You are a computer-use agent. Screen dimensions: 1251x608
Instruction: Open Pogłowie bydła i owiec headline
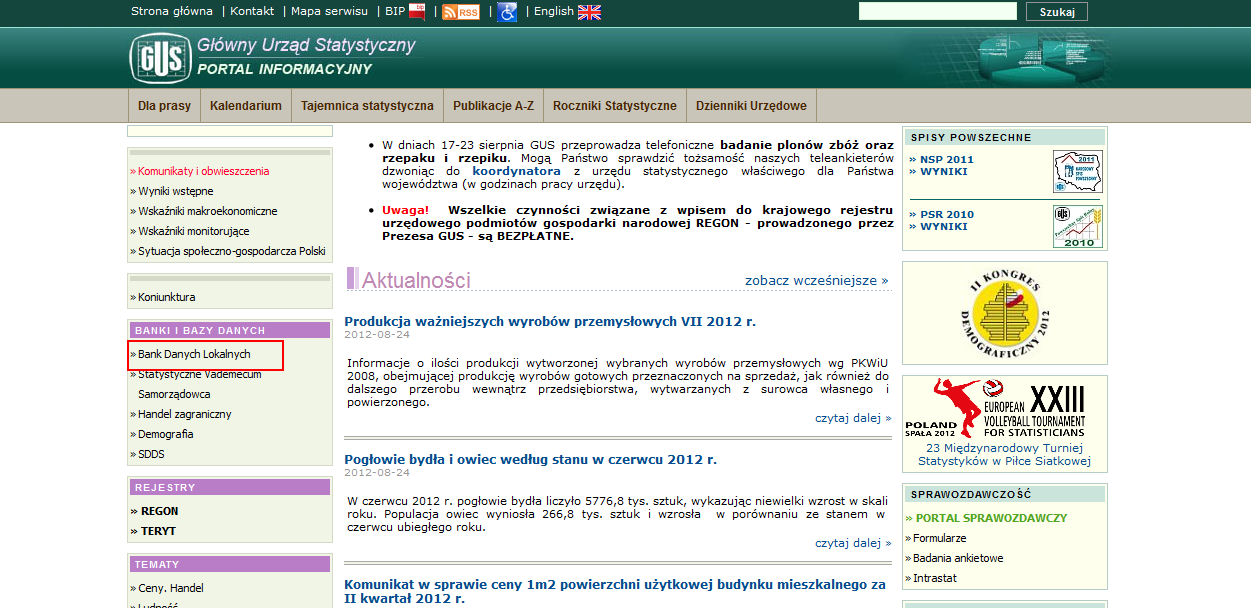(530, 459)
